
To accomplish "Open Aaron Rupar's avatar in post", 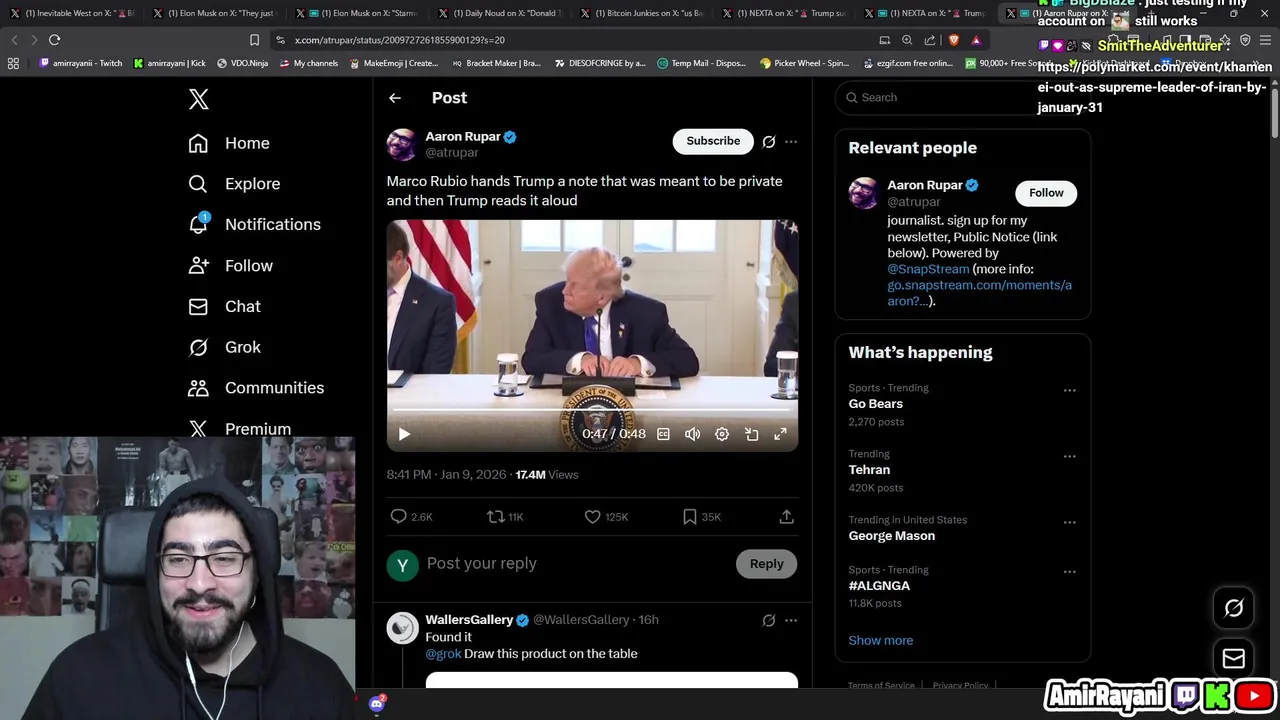I will [x=402, y=144].
